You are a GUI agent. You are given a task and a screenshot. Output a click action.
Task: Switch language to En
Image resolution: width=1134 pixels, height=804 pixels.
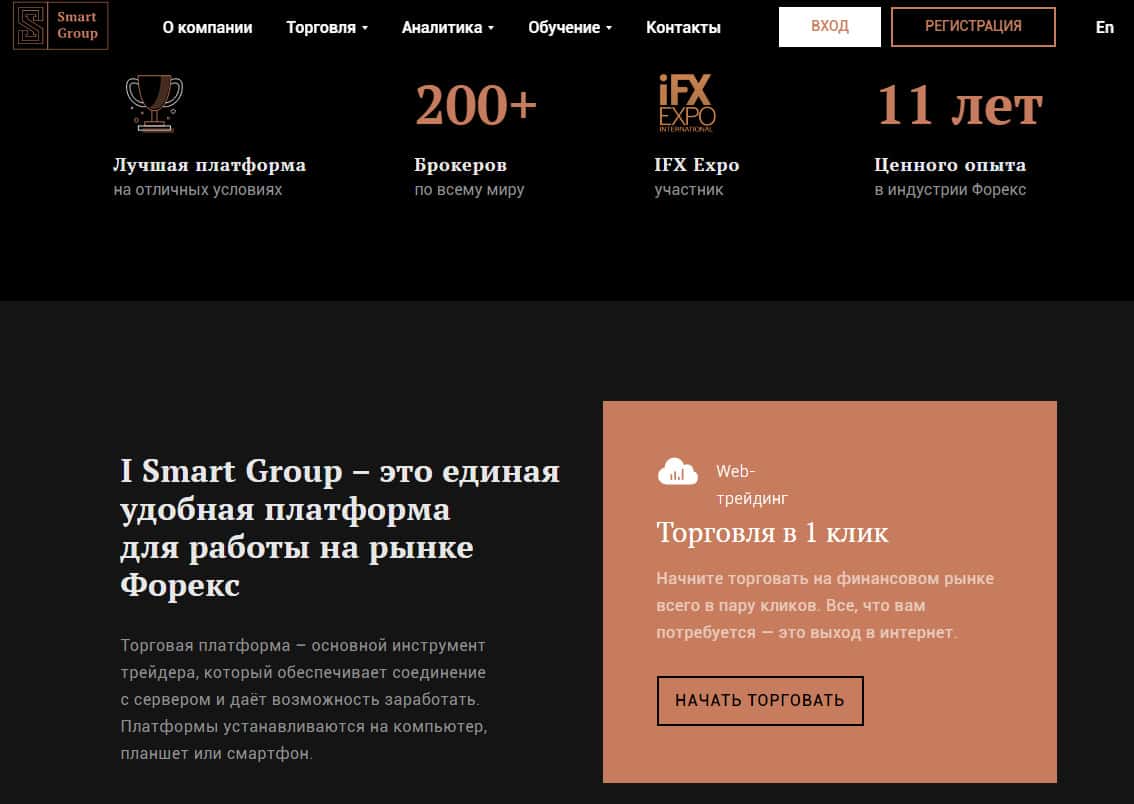pyautogui.click(x=1104, y=27)
